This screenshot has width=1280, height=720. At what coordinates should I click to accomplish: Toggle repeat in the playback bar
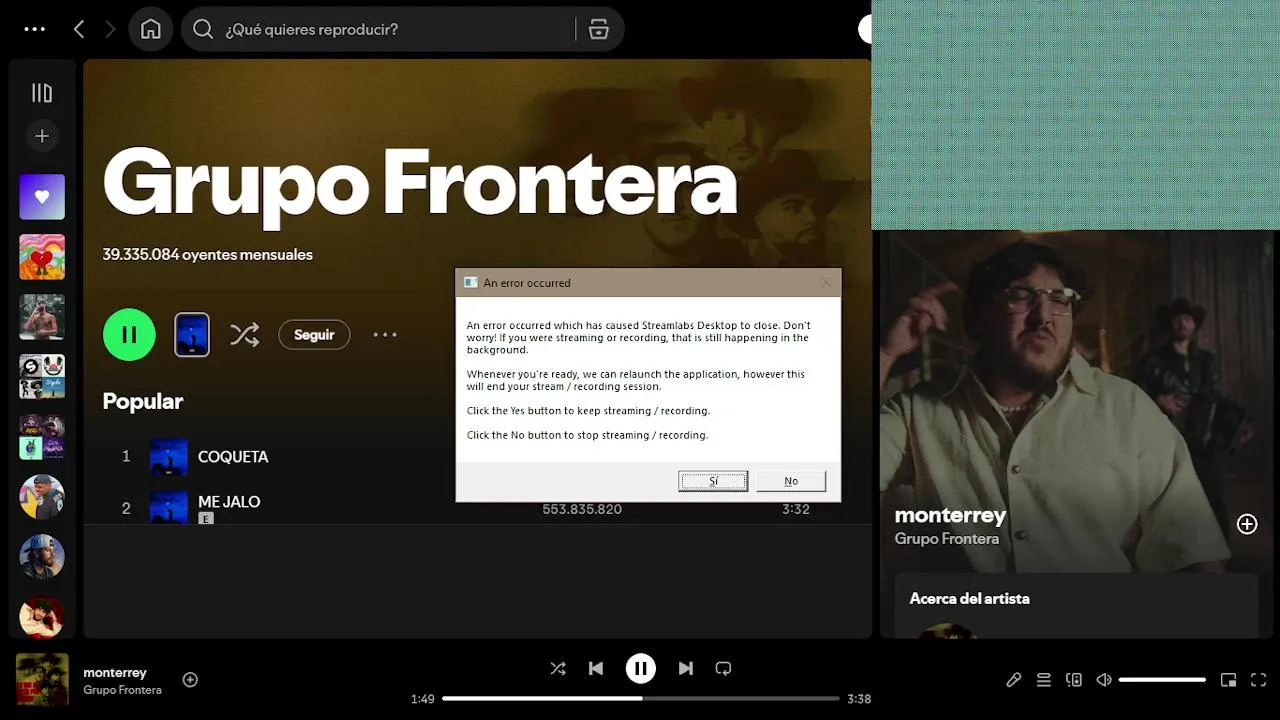[724, 668]
